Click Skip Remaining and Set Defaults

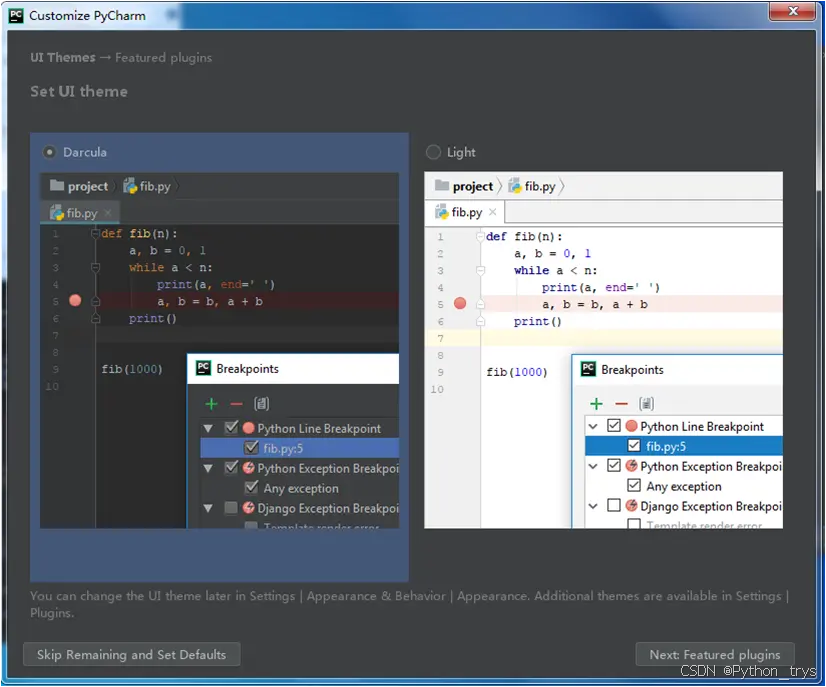132,654
